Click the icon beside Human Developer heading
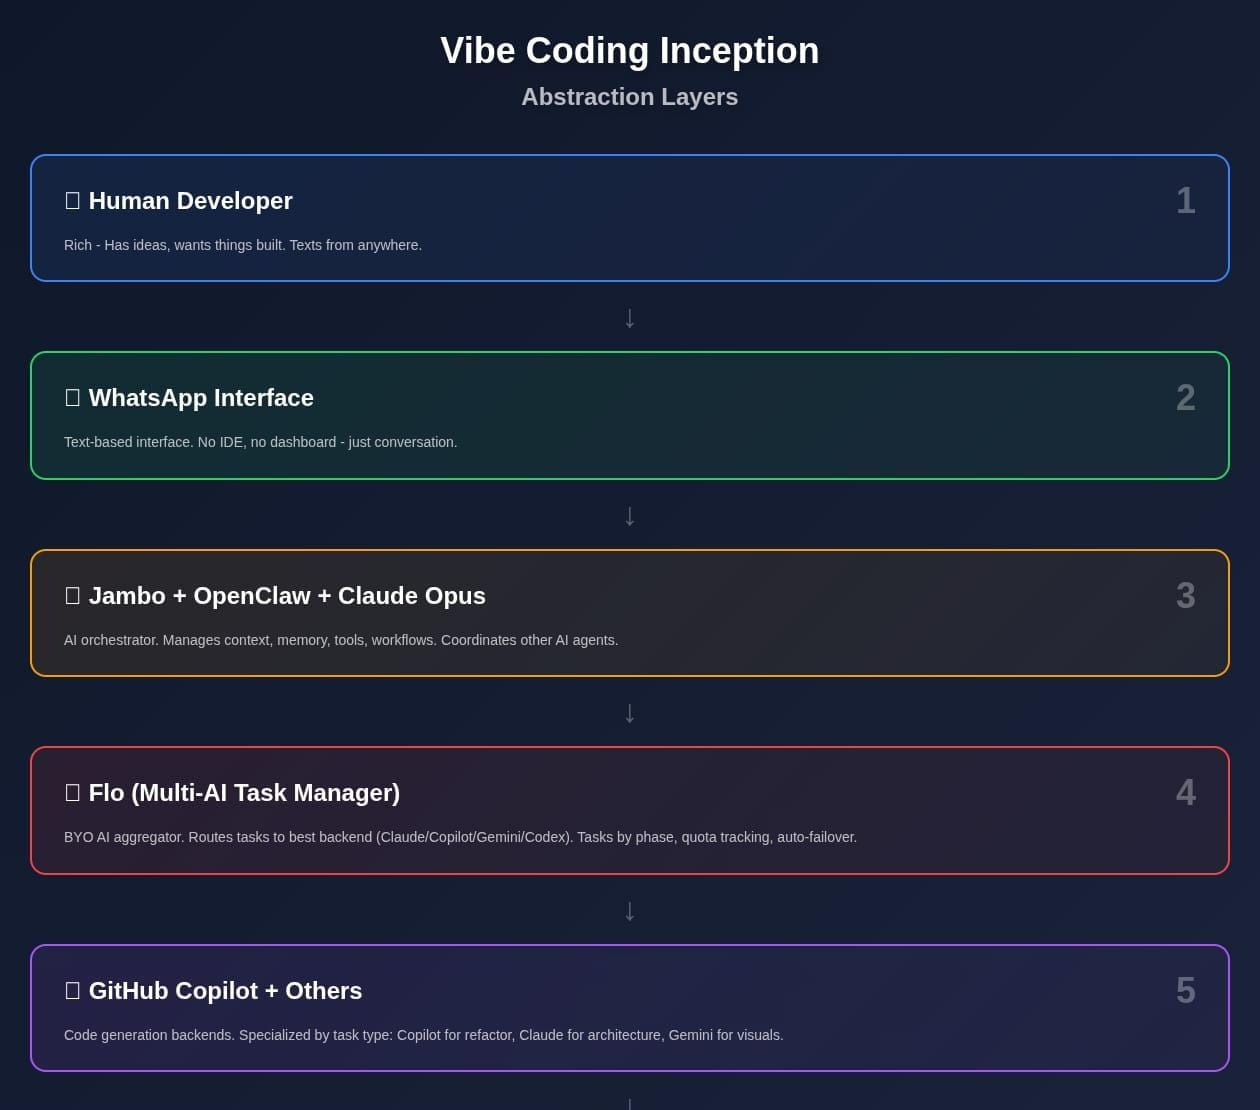This screenshot has width=1260, height=1110. [x=72, y=201]
